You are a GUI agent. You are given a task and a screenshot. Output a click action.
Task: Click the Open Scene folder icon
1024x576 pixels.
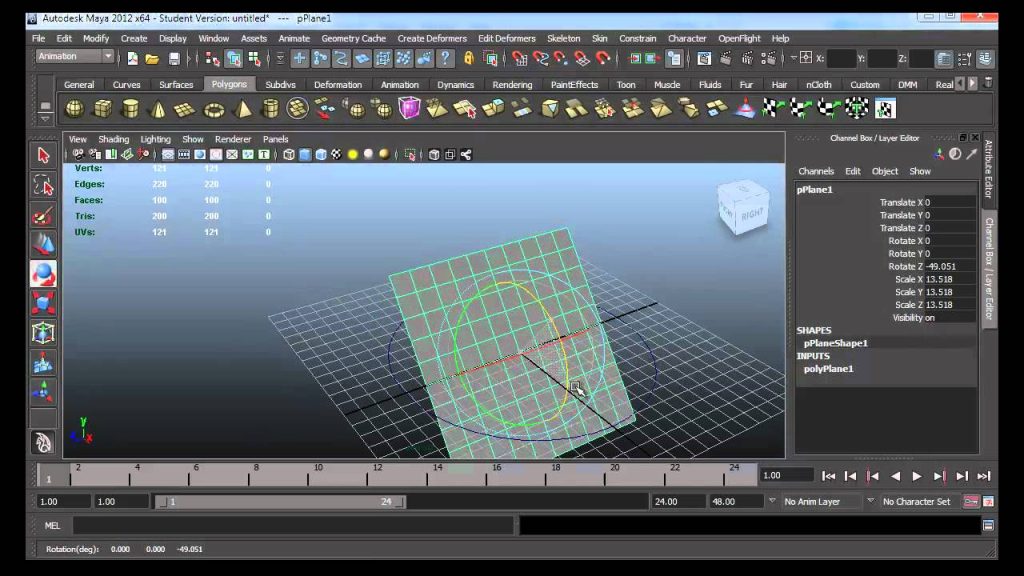152,59
